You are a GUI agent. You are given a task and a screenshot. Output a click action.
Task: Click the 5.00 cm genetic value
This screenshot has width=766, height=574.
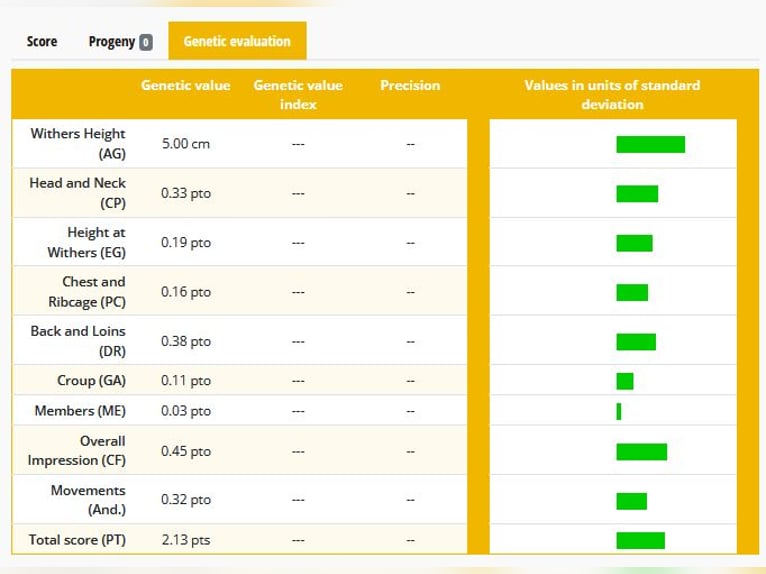click(186, 144)
